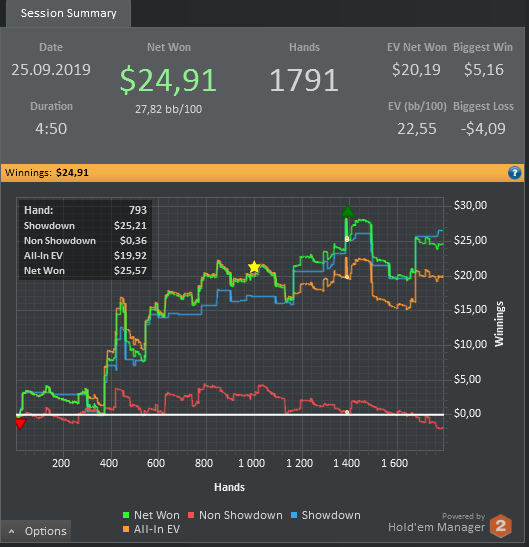Click the tooltip Non Showdown value $0,36
The width and height of the screenshot is (529, 547).
[x=133, y=241]
